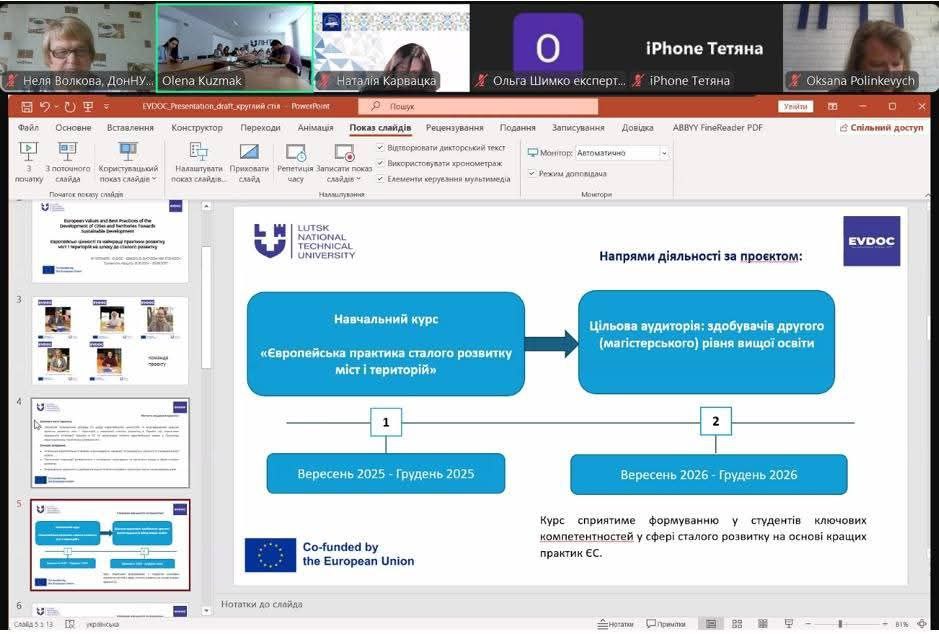
Task: Click Olena Kuzmak video tile
Action: tap(234, 48)
